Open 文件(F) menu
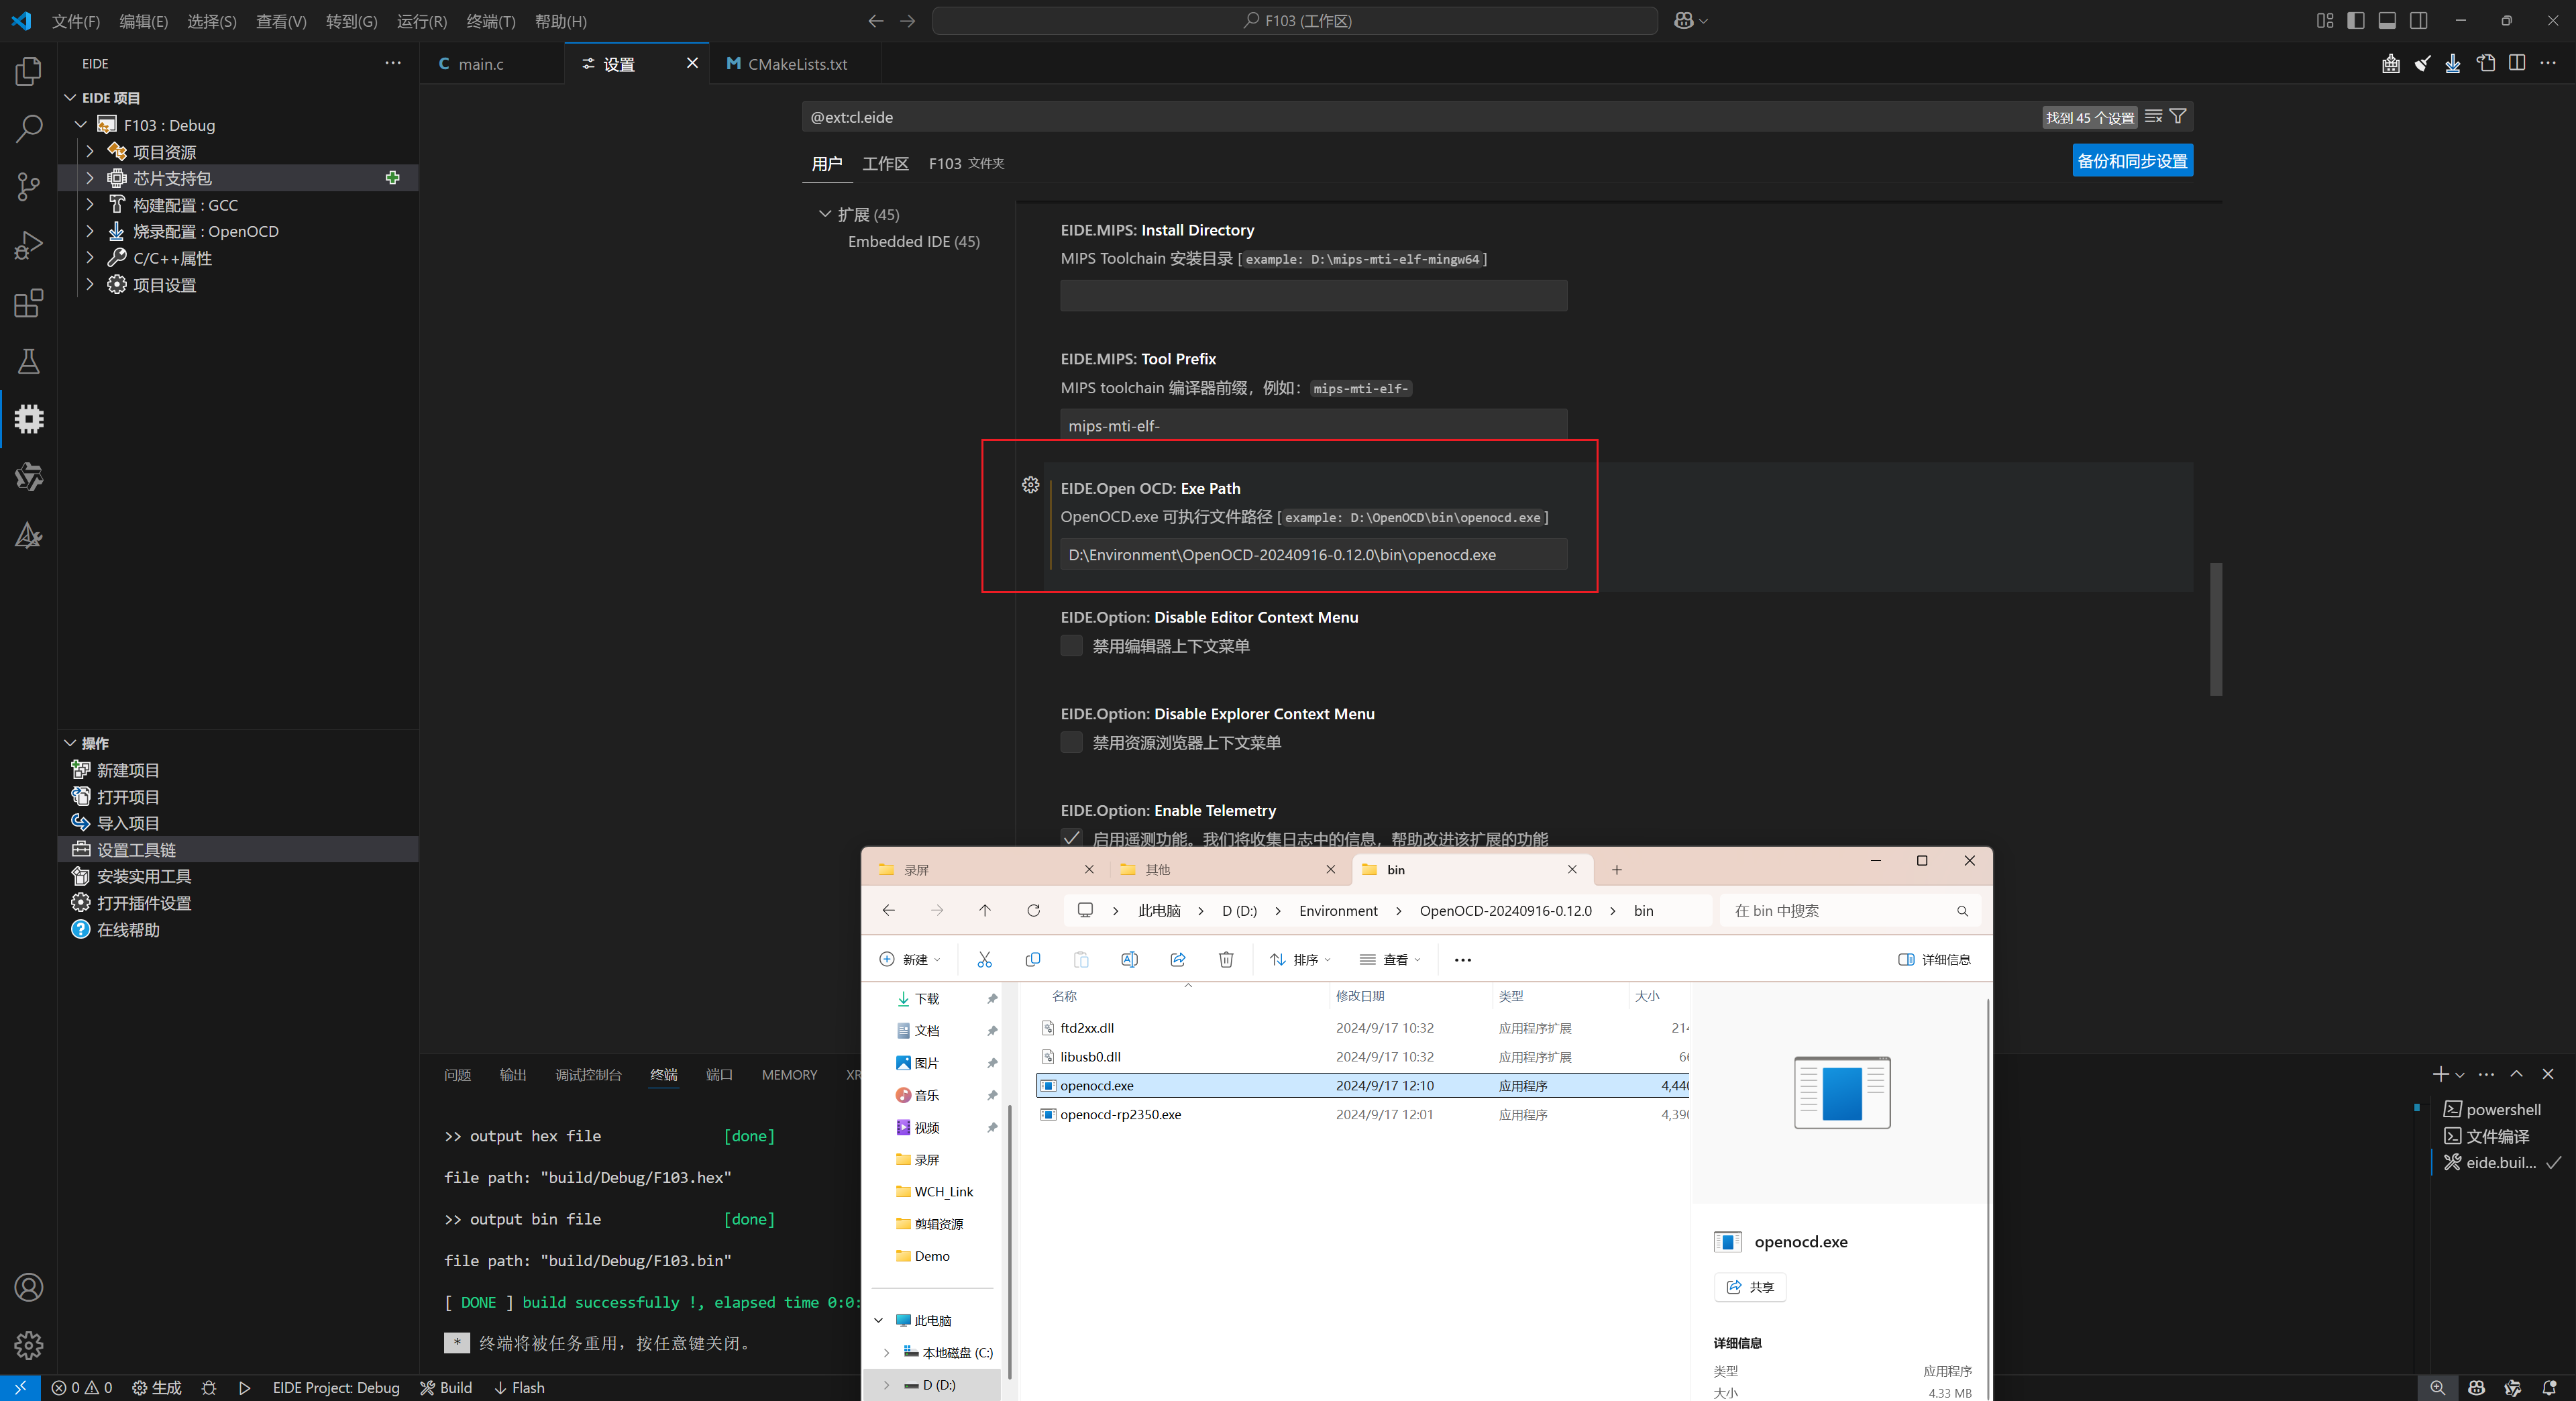Viewport: 2576px width, 1401px height. 76,21
